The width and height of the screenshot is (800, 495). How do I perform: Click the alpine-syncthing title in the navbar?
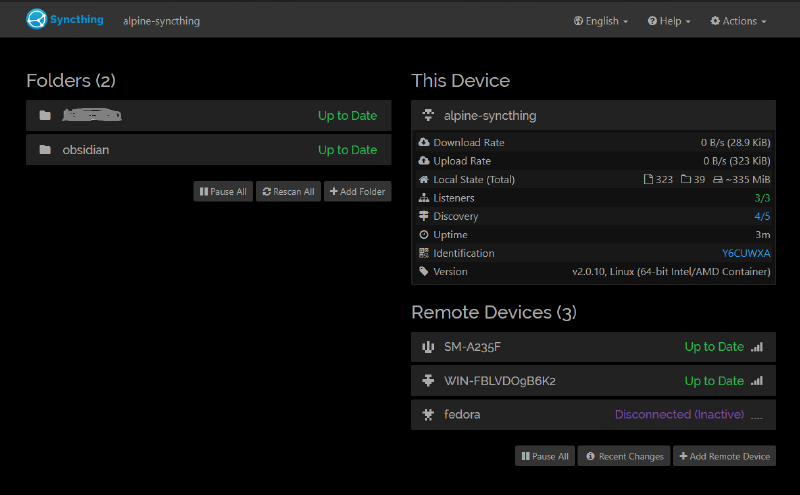[x=161, y=21]
